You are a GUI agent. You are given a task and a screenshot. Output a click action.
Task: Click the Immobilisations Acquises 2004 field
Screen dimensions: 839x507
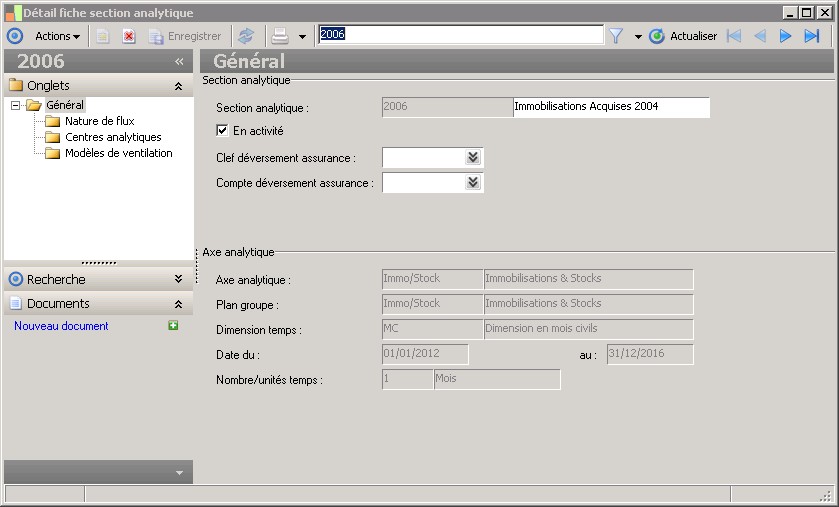[x=610, y=107]
